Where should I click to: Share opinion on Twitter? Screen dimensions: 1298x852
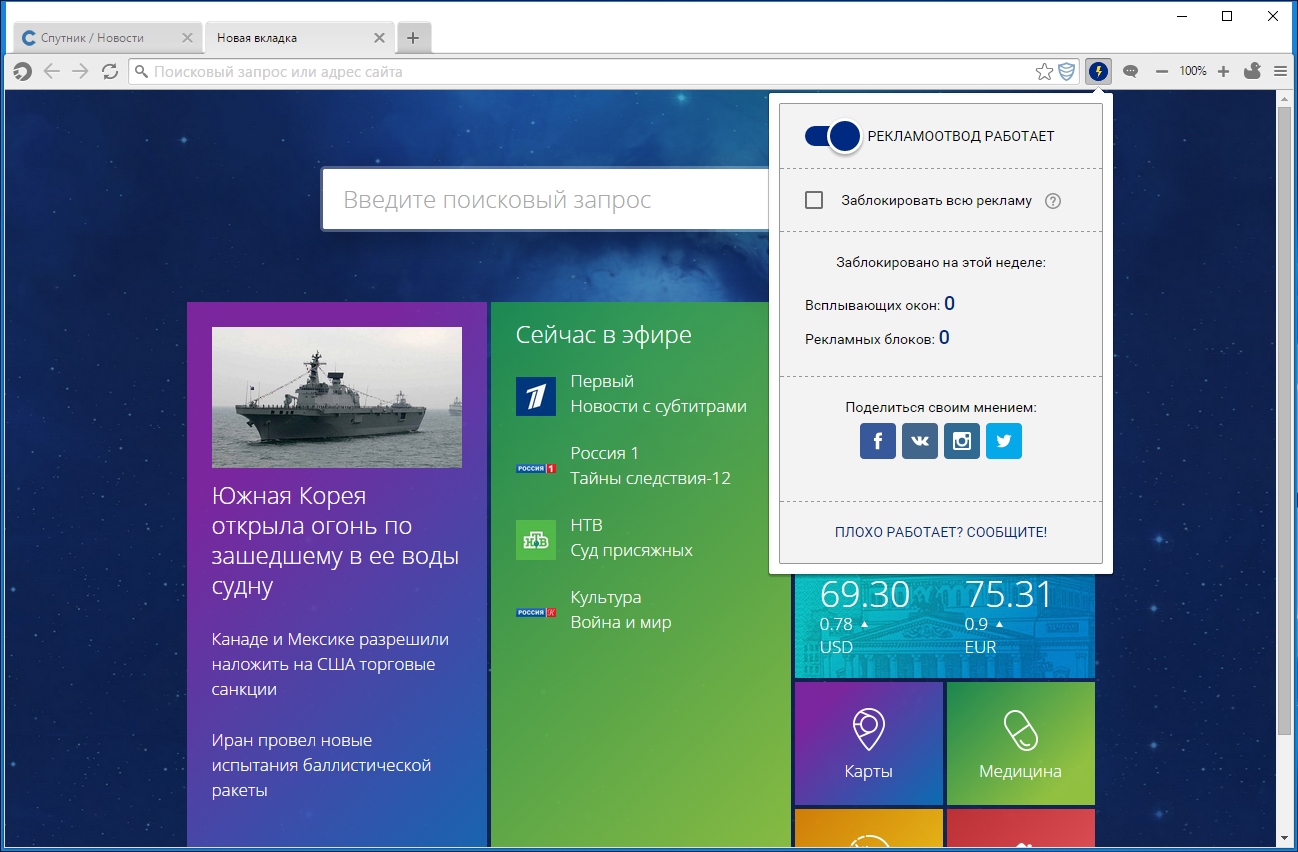pyautogui.click(x=1004, y=441)
